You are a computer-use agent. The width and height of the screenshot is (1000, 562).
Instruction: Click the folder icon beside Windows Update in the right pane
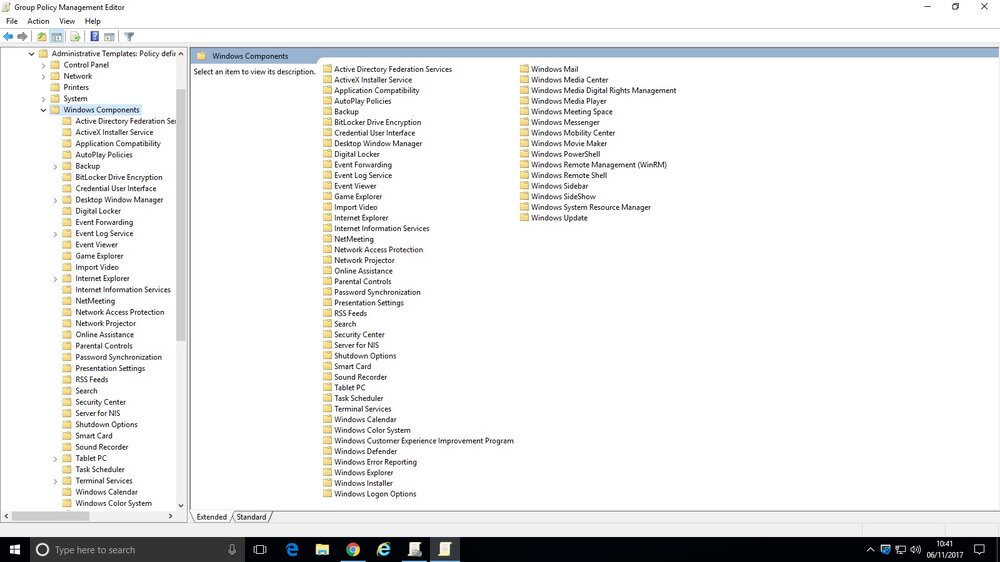(524, 218)
